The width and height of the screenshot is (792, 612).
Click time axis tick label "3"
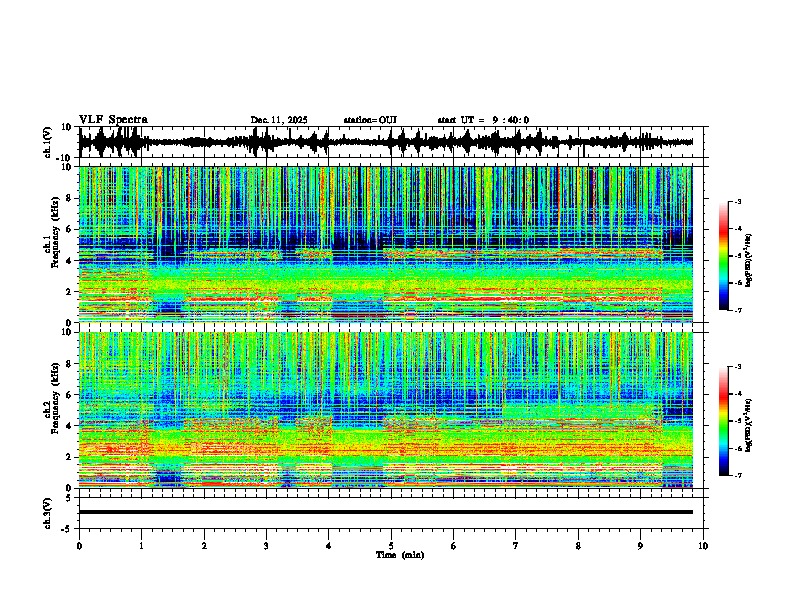pos(266,546)
